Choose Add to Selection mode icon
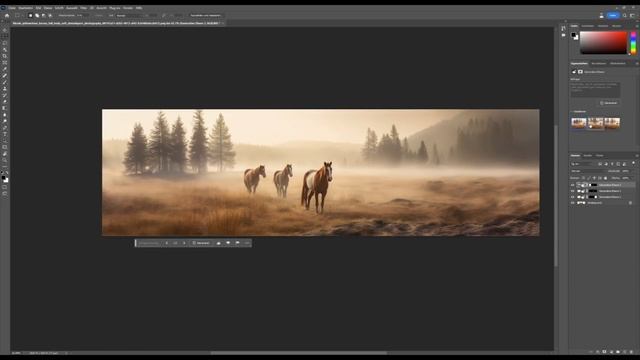The width and height of the screenshot is (640, 360). 37,16
